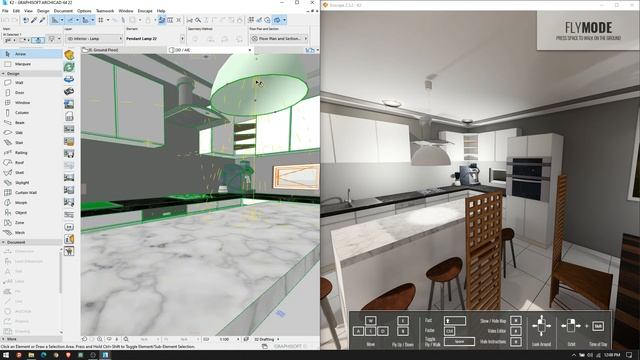Image resolution: width=640 pixels, height=360 pixels.
Task: Open the Floor Plan and Section dropdown
Action: pos(278,38)
